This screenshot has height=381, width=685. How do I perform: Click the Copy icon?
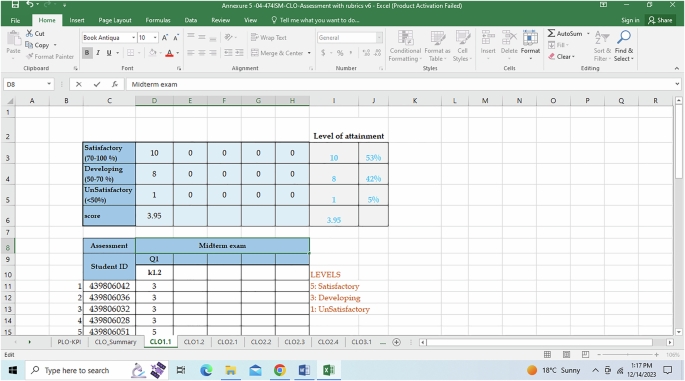[x=29, y=45]
